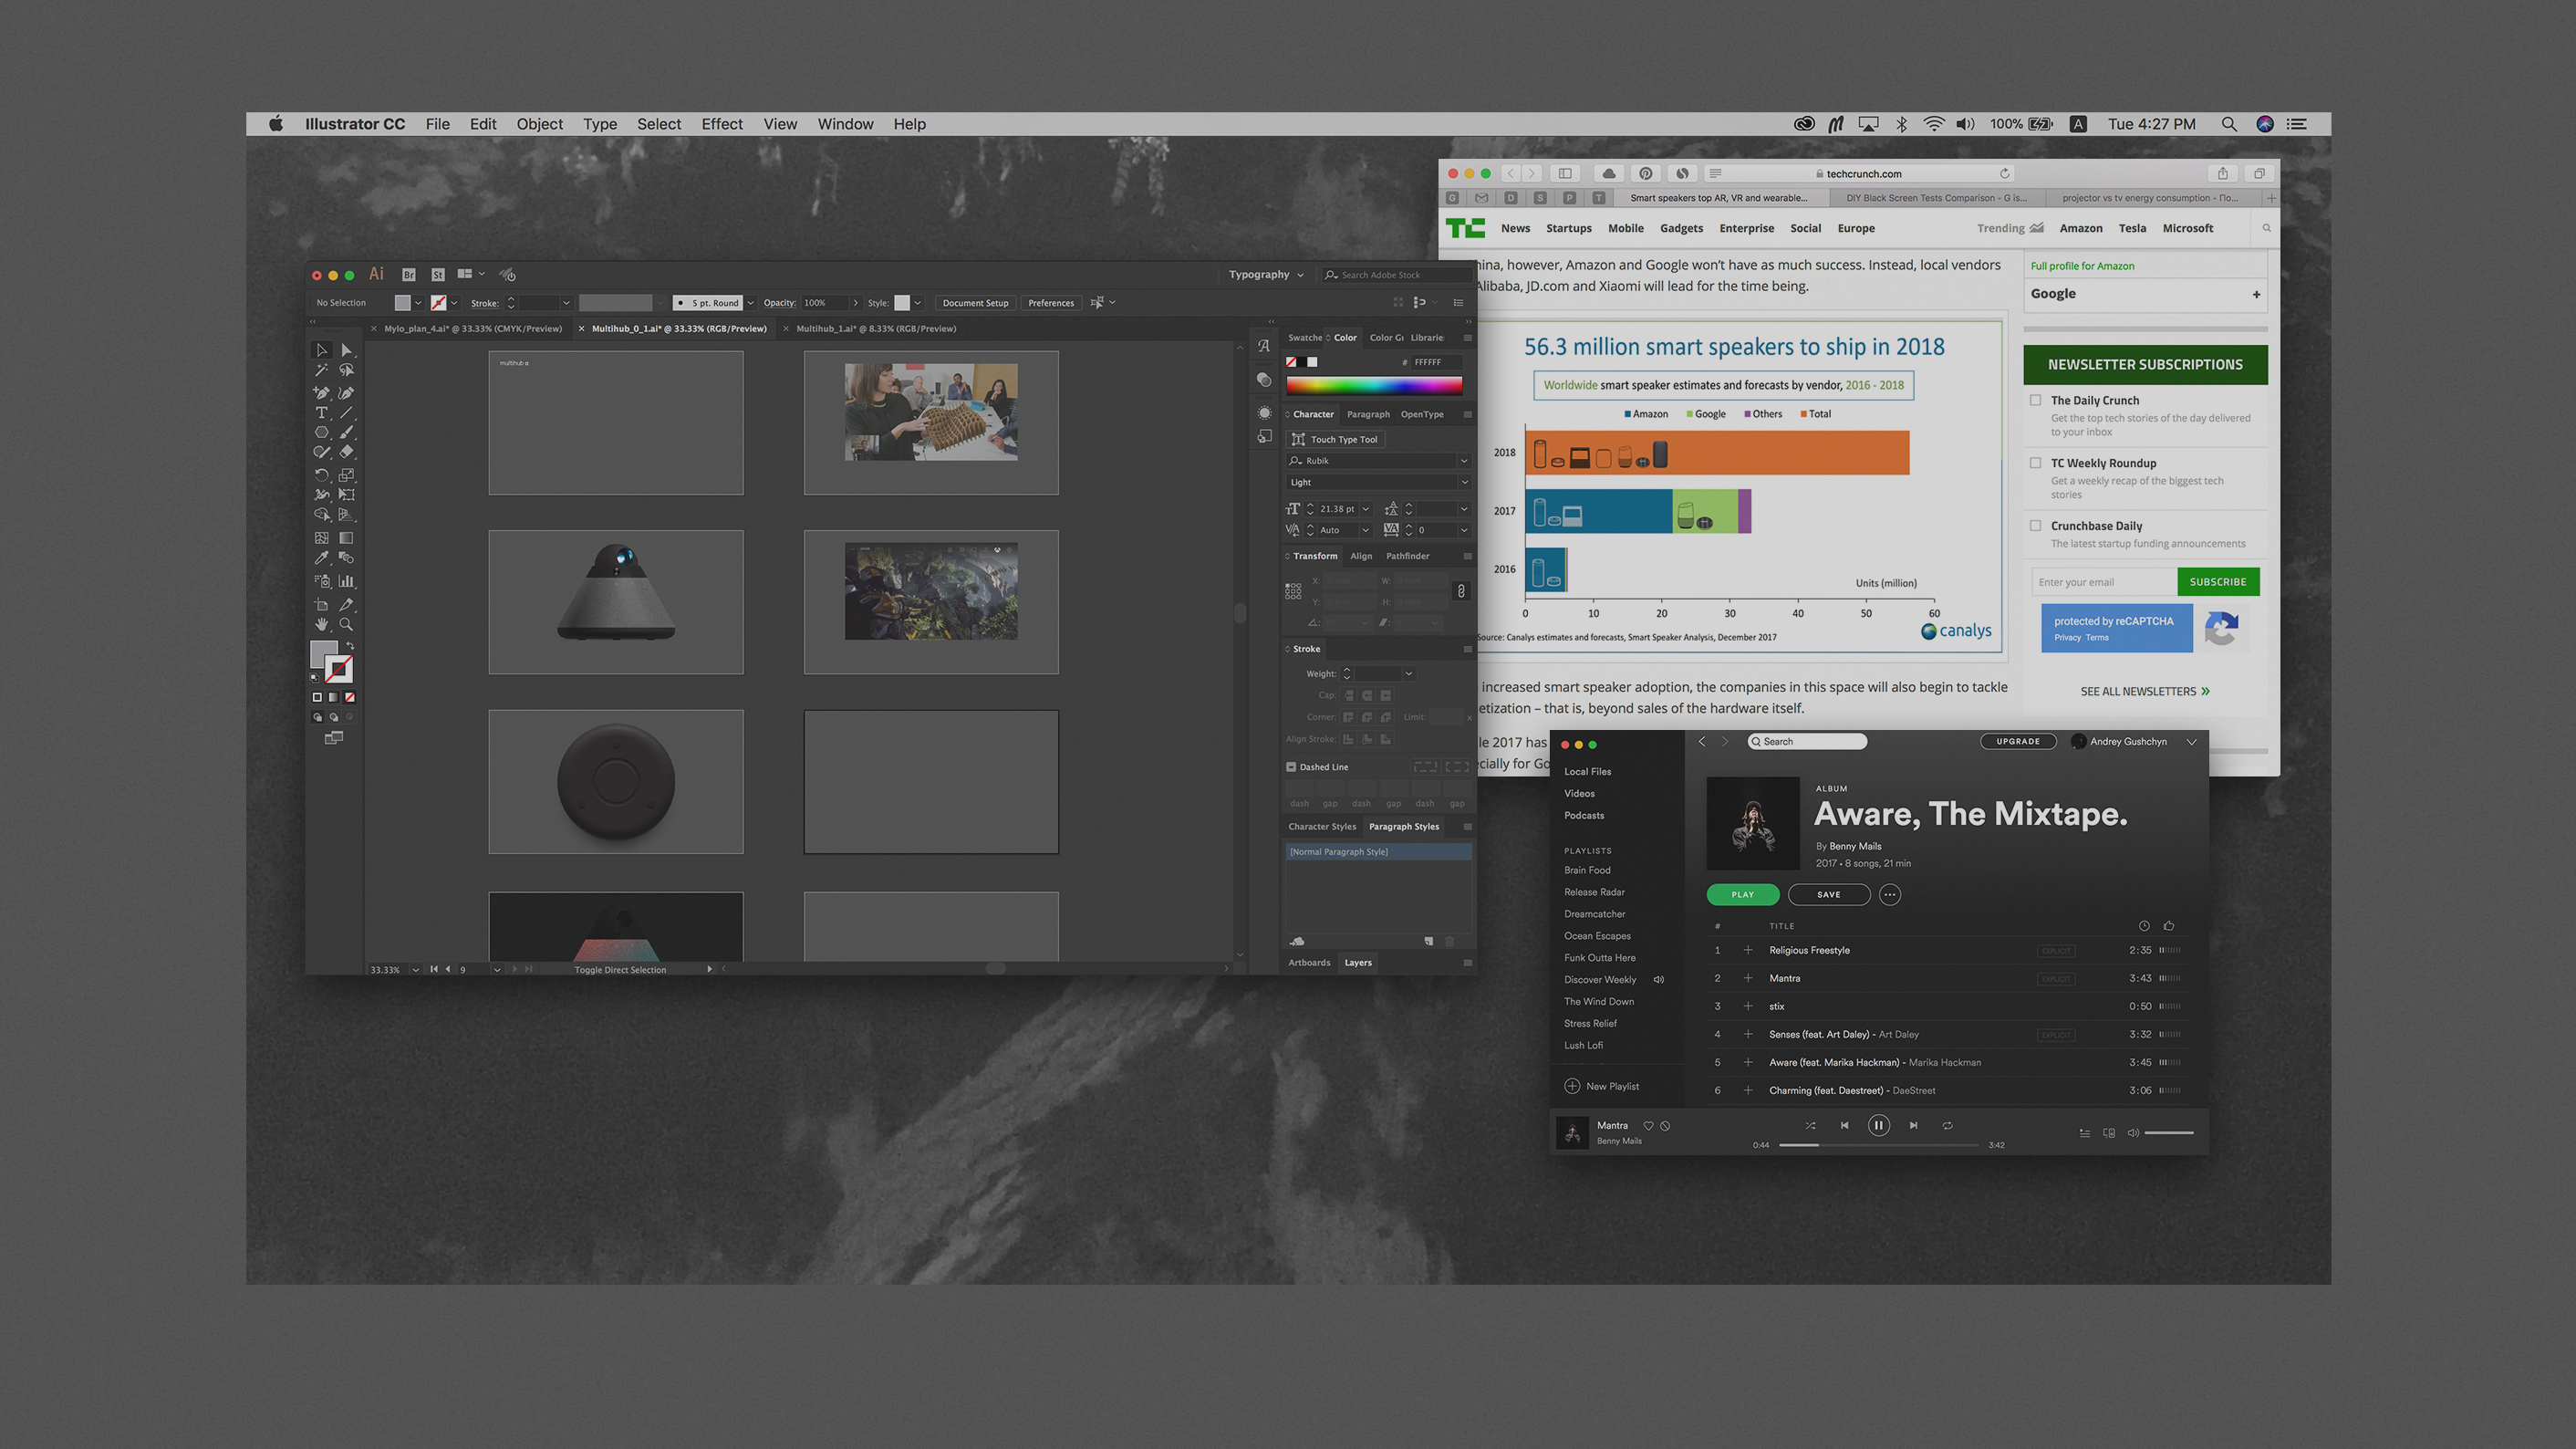Open the Rubik font family dropdown
Image resolution: width=2576 pixels, height=1449 pixels.
point(1464,461)
